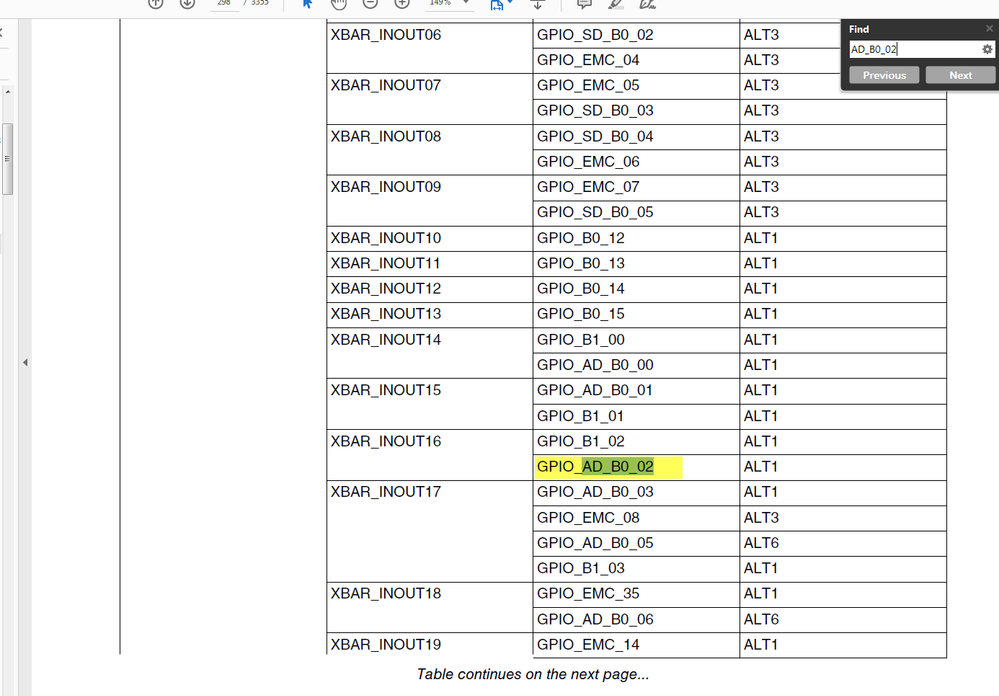The width and height of the screenshot is (999, 696).
Task: Click the GPIO_EMC_14 cell
Action: (636, 644)
